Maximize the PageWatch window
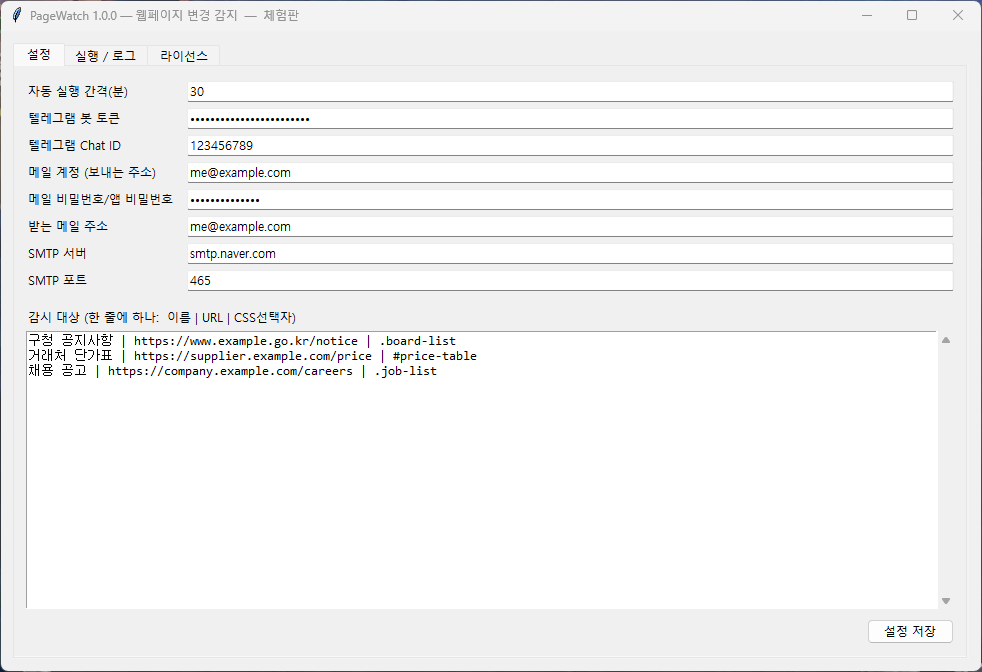 coord(912,15)
